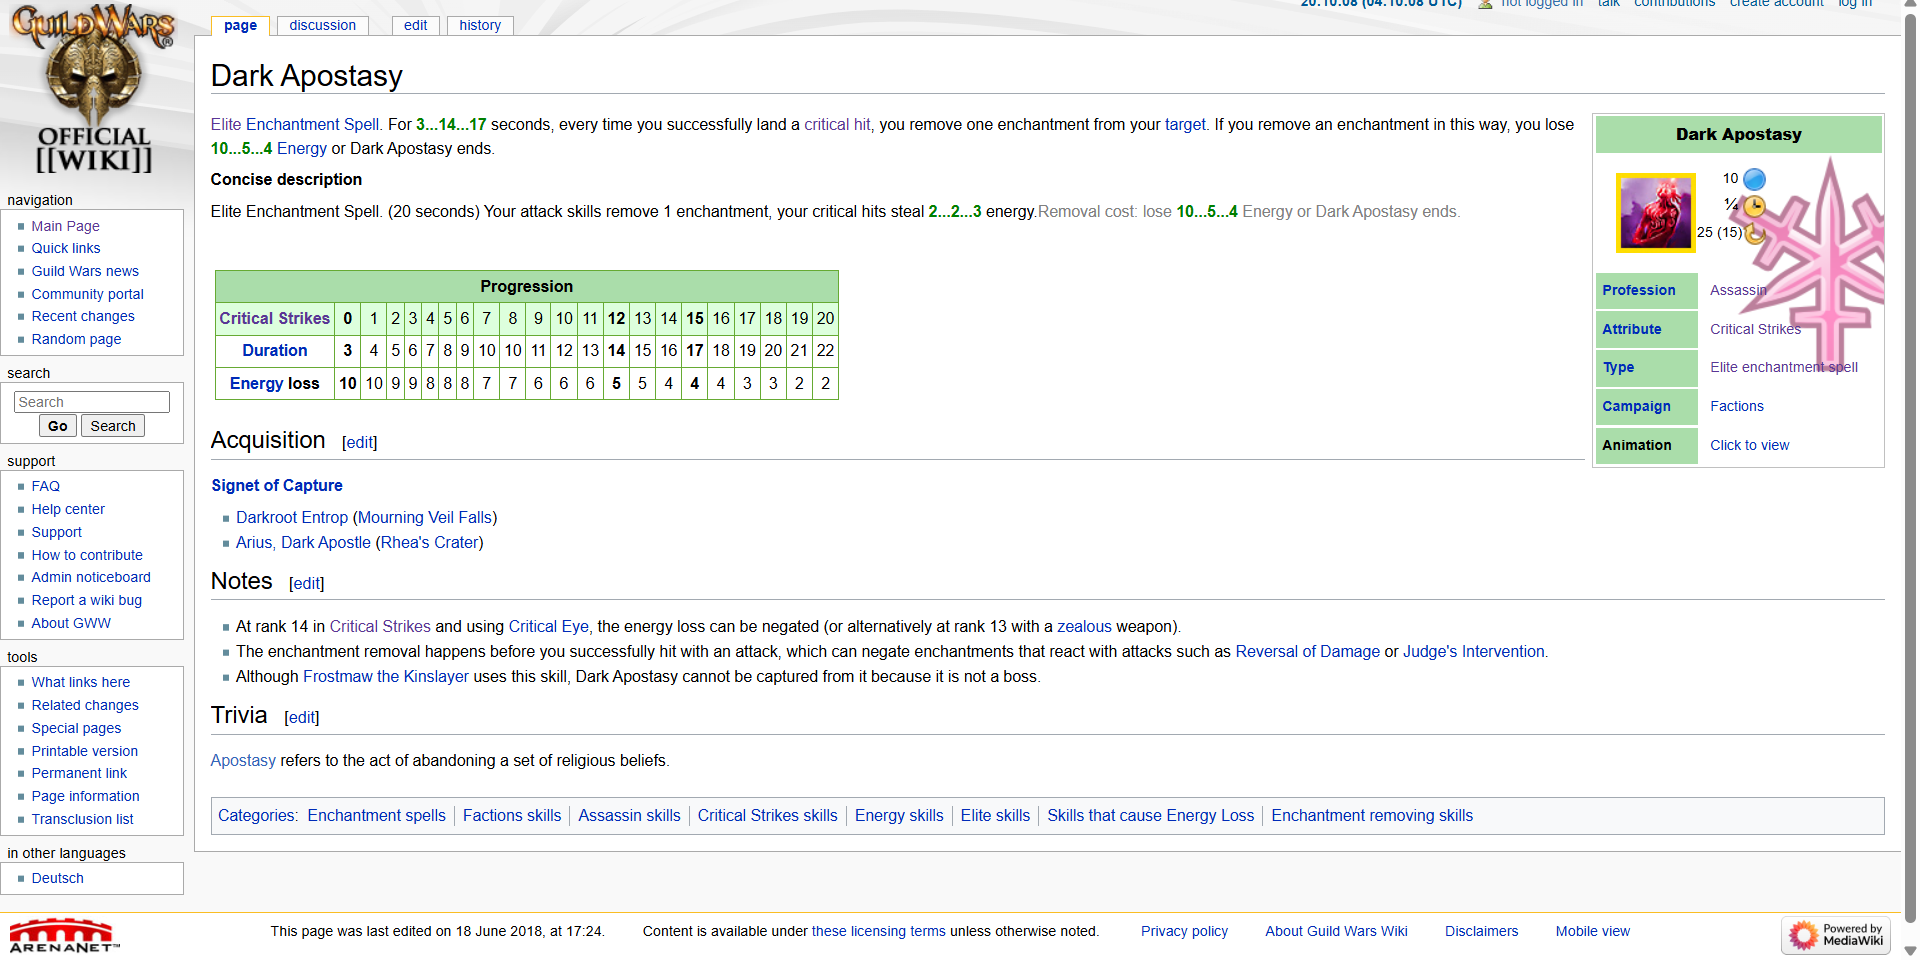The image size is (1920, 960).
Task: Open the edit tab
Action: 416,25
